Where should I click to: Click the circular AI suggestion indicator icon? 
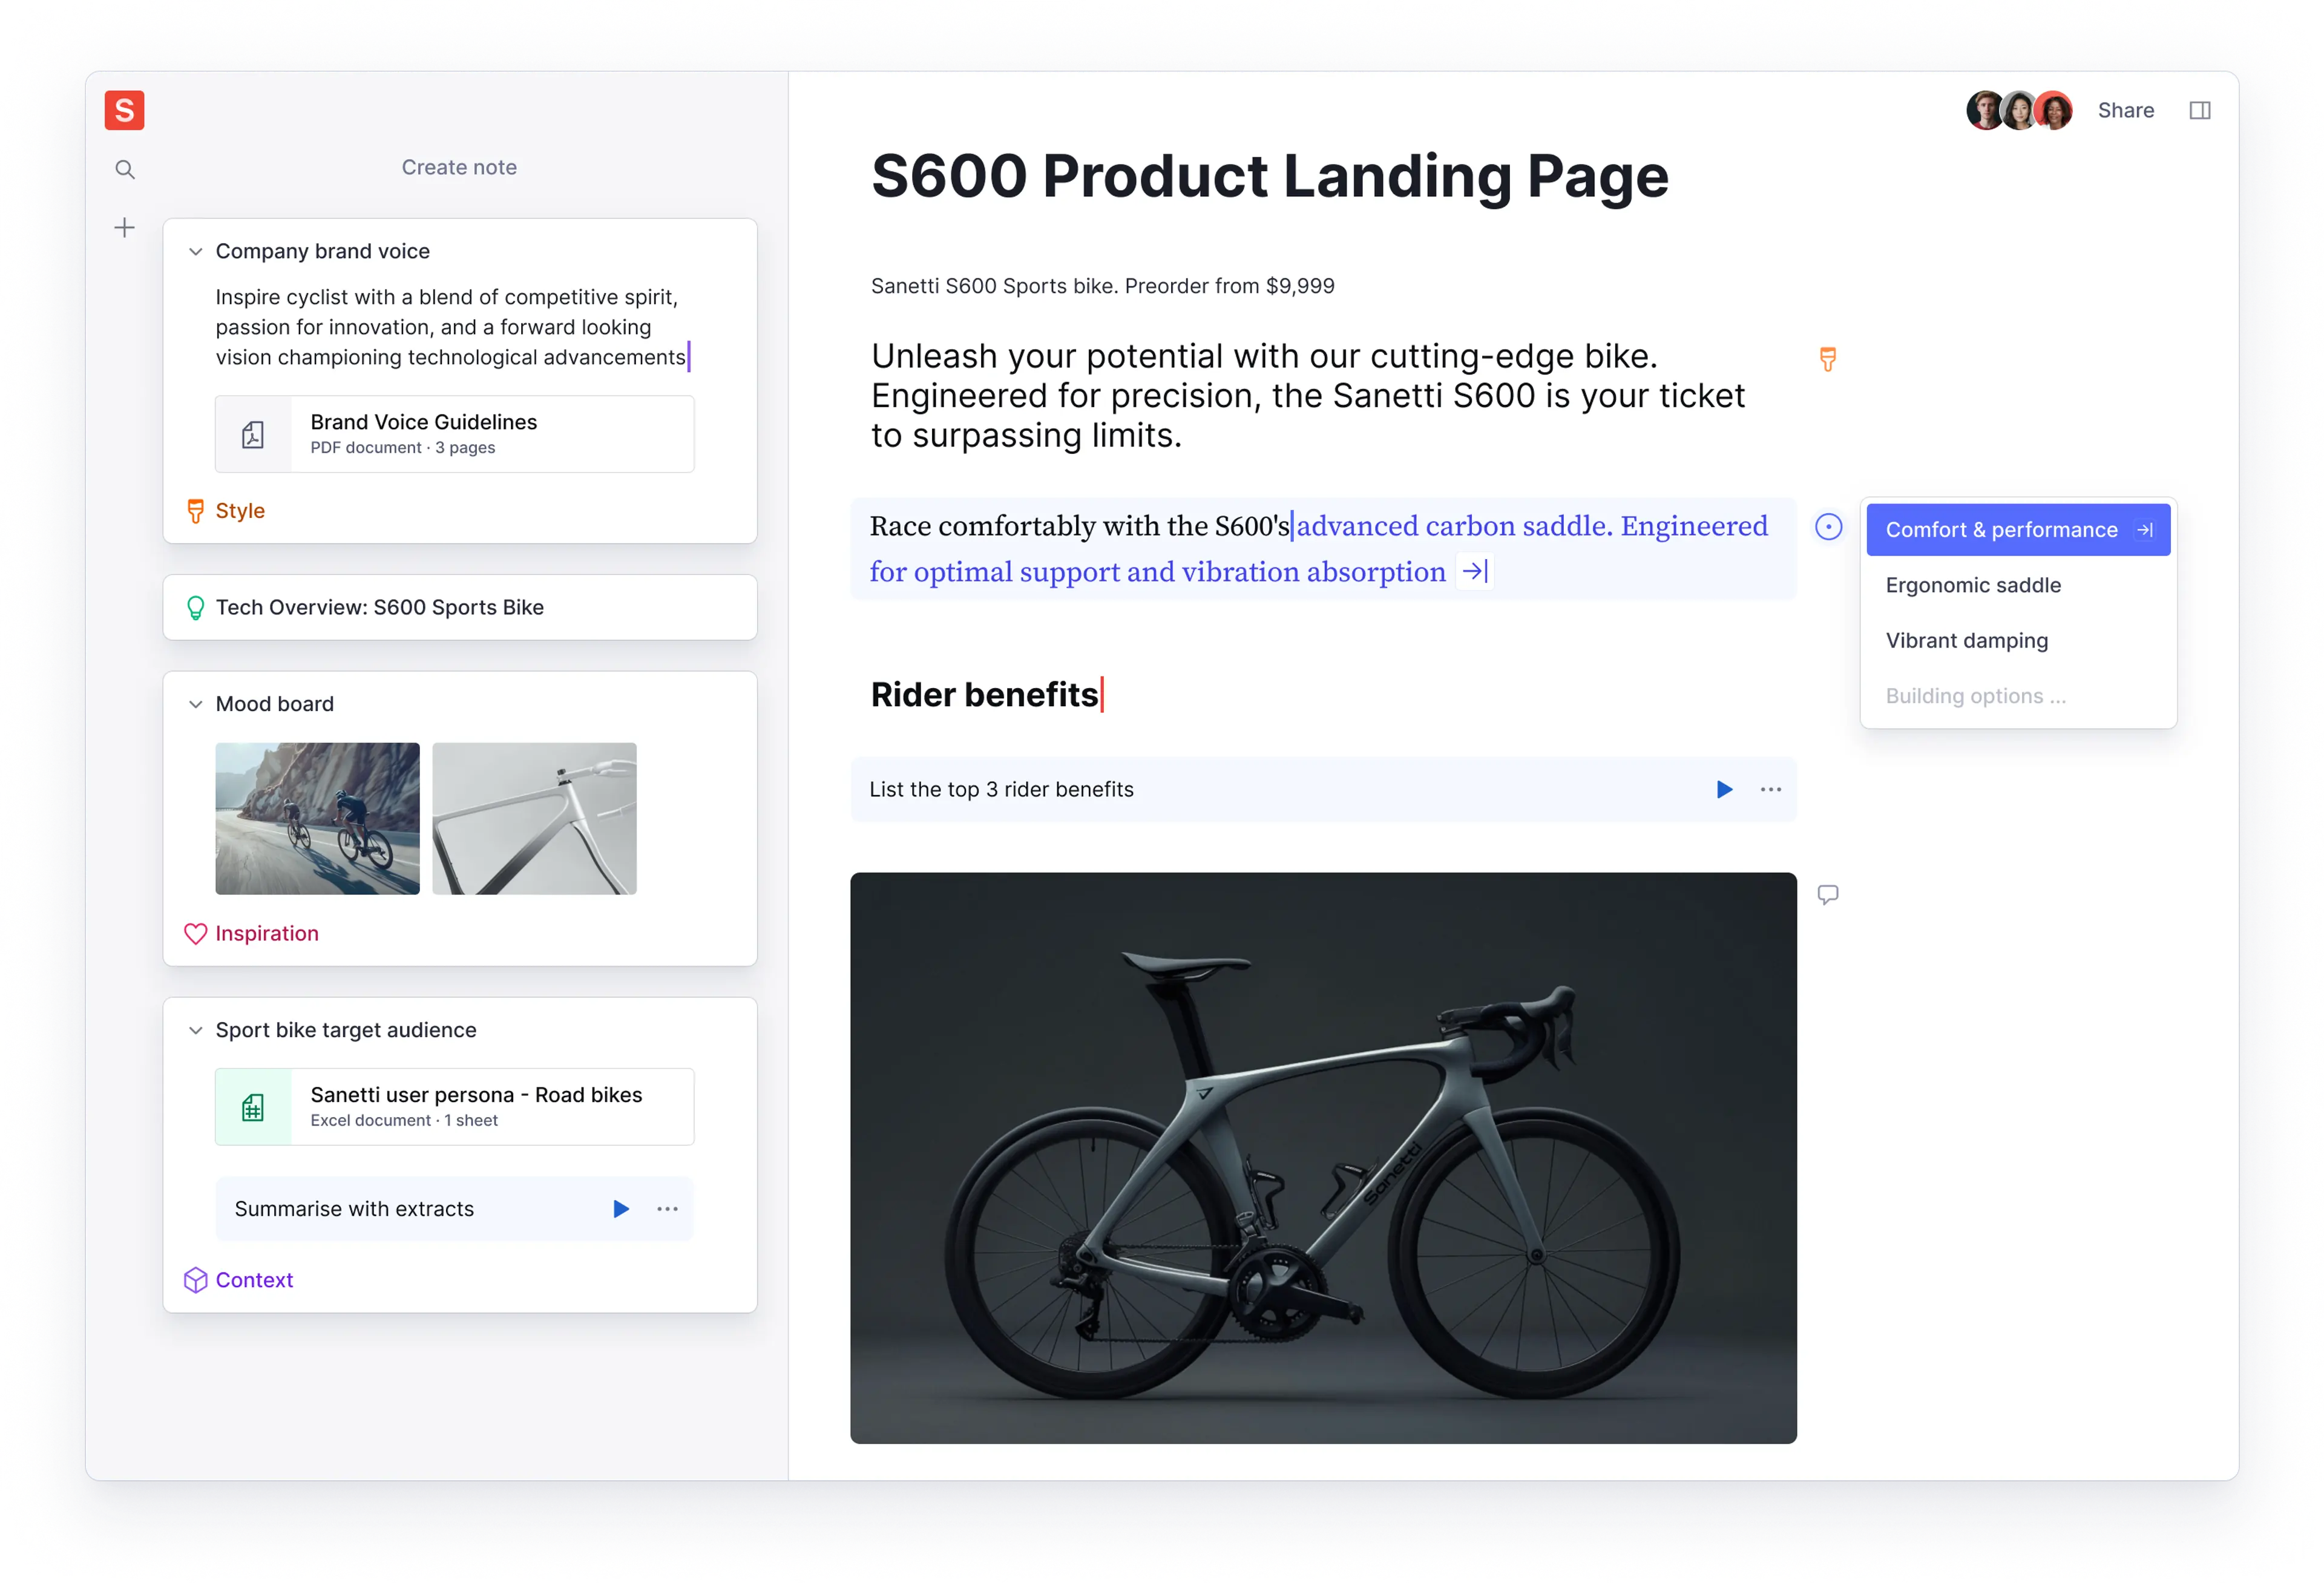(x=1828, y=527)
